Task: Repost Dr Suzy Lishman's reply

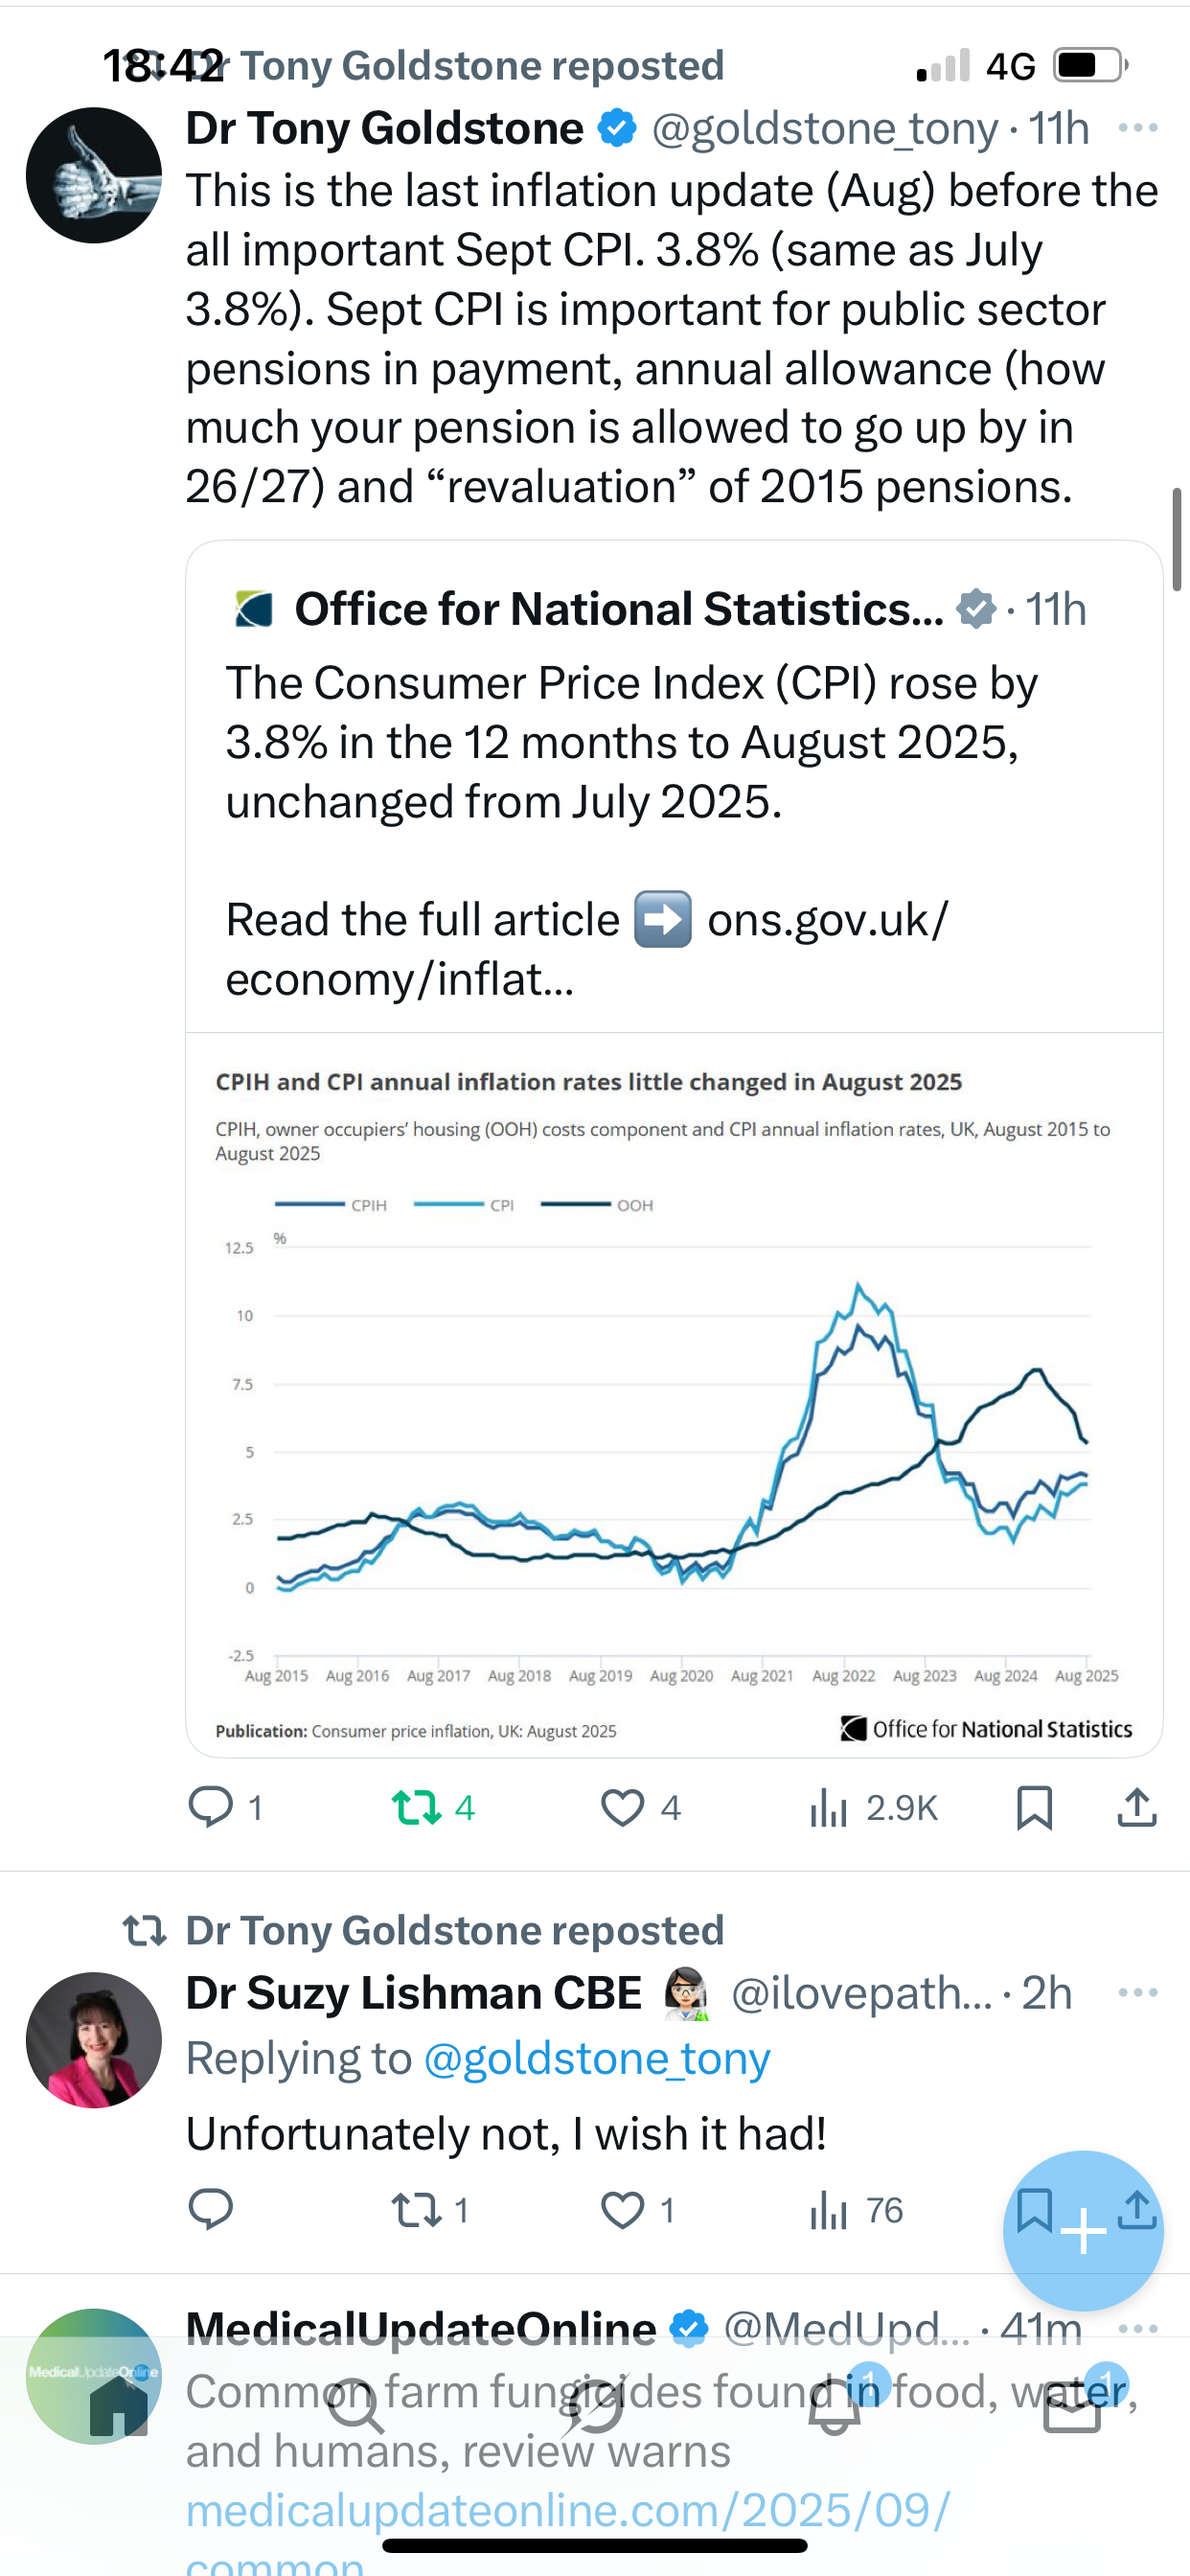Action: coord(414,2210)
